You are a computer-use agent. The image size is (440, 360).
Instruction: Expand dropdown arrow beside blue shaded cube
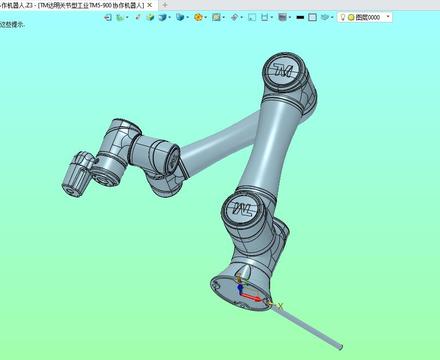[x=170, y=17]
